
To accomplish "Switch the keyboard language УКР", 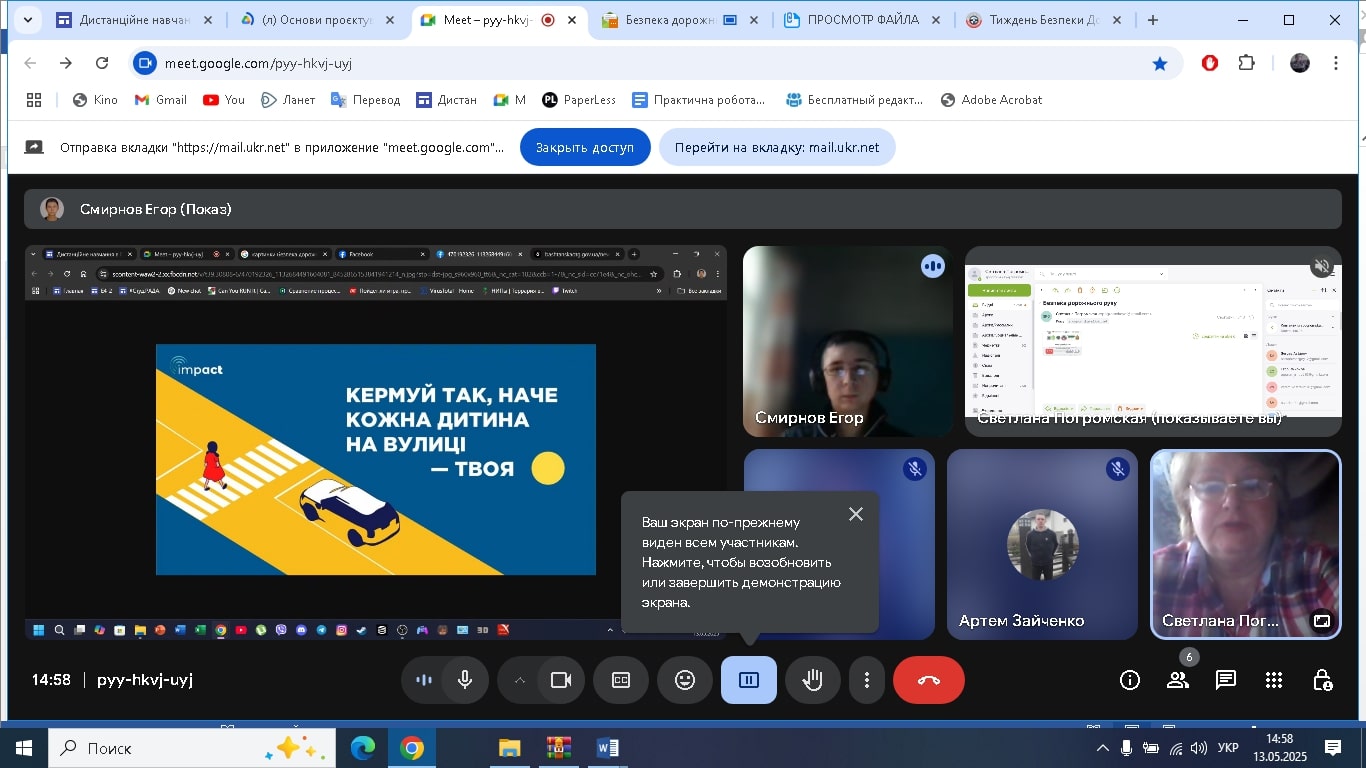I will click(x=1229, y=748).
